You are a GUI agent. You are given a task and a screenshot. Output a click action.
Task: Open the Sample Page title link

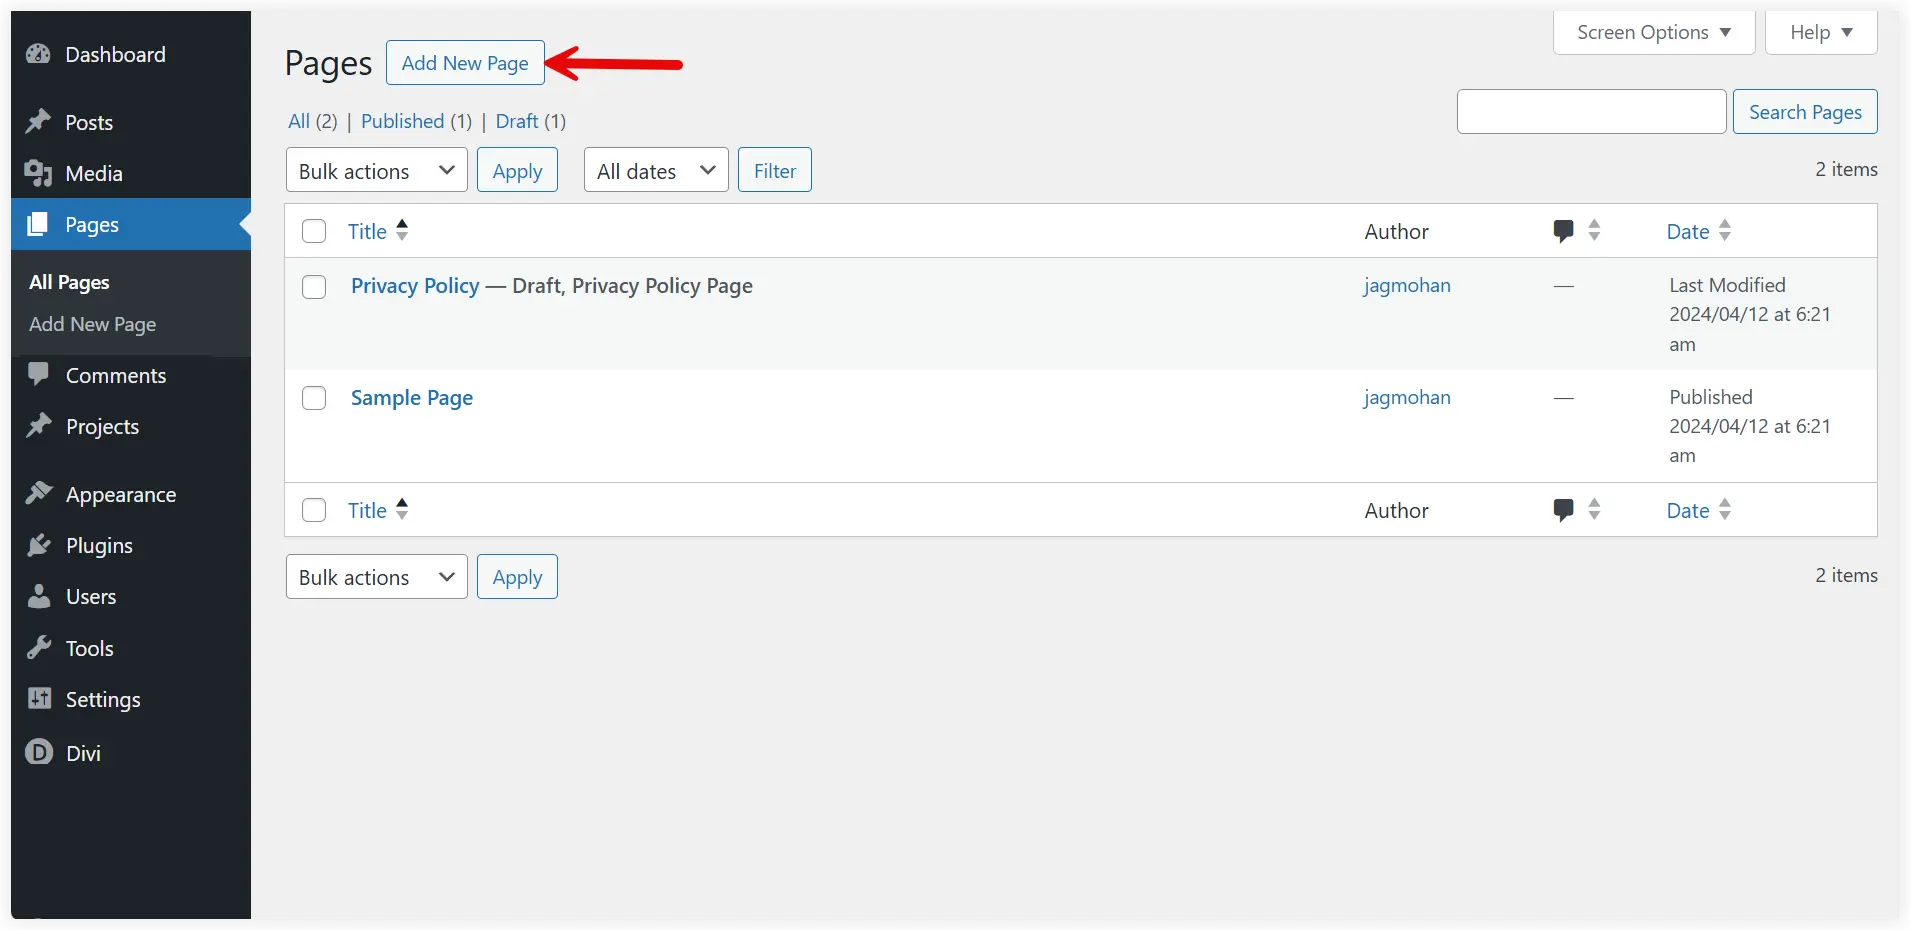[x=412, y=398]
